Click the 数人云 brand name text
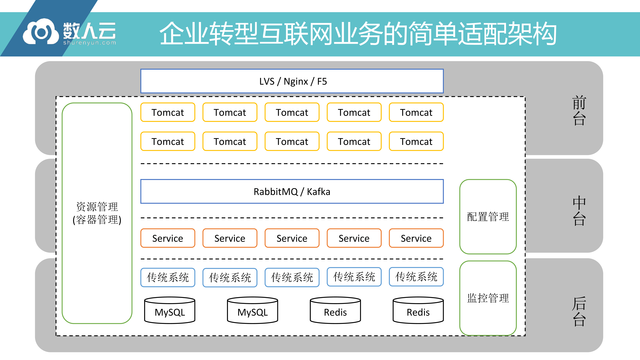The image size is (640, 360). tap(89, 30)
